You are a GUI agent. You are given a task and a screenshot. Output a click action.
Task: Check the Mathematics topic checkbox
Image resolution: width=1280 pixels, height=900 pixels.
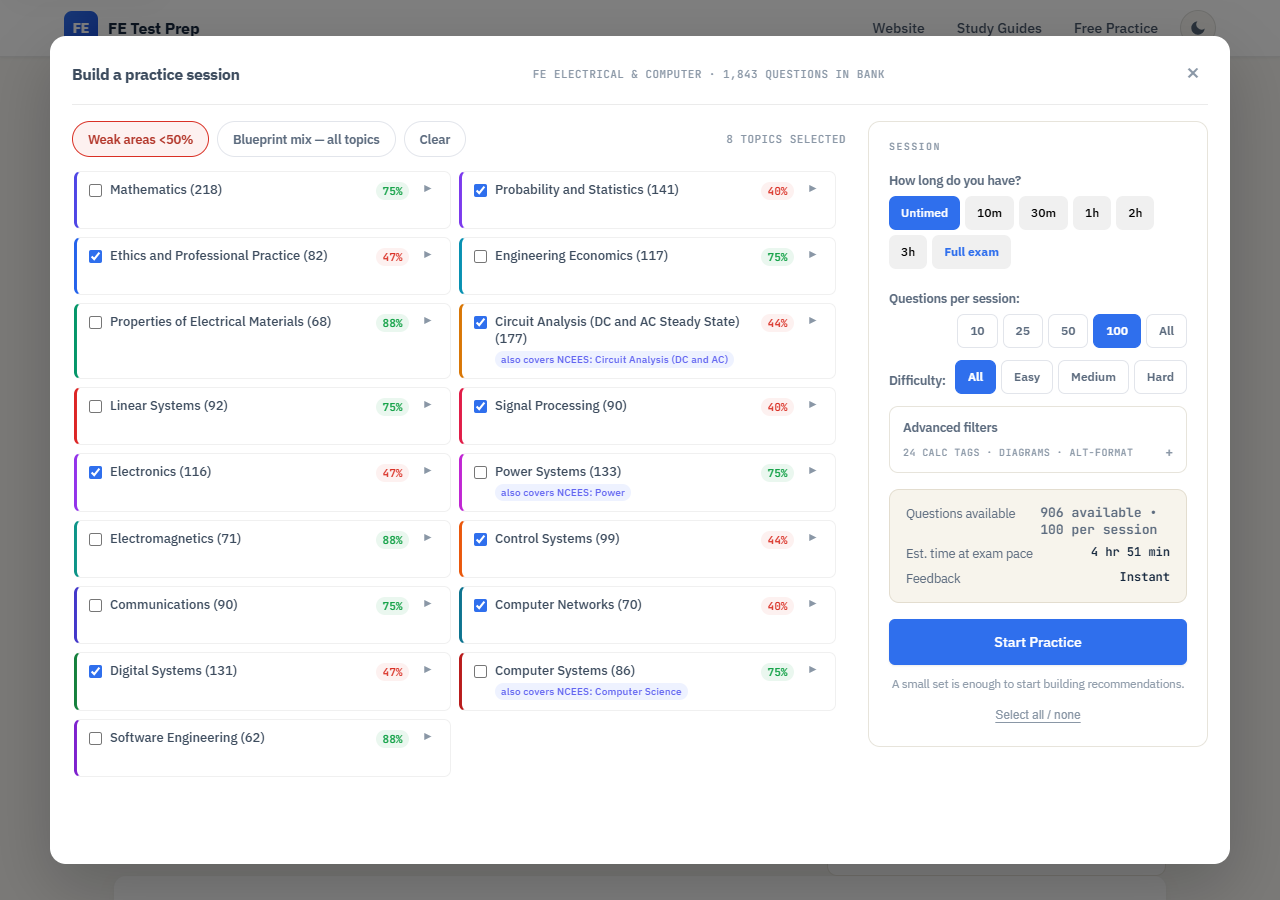point(96,190)
